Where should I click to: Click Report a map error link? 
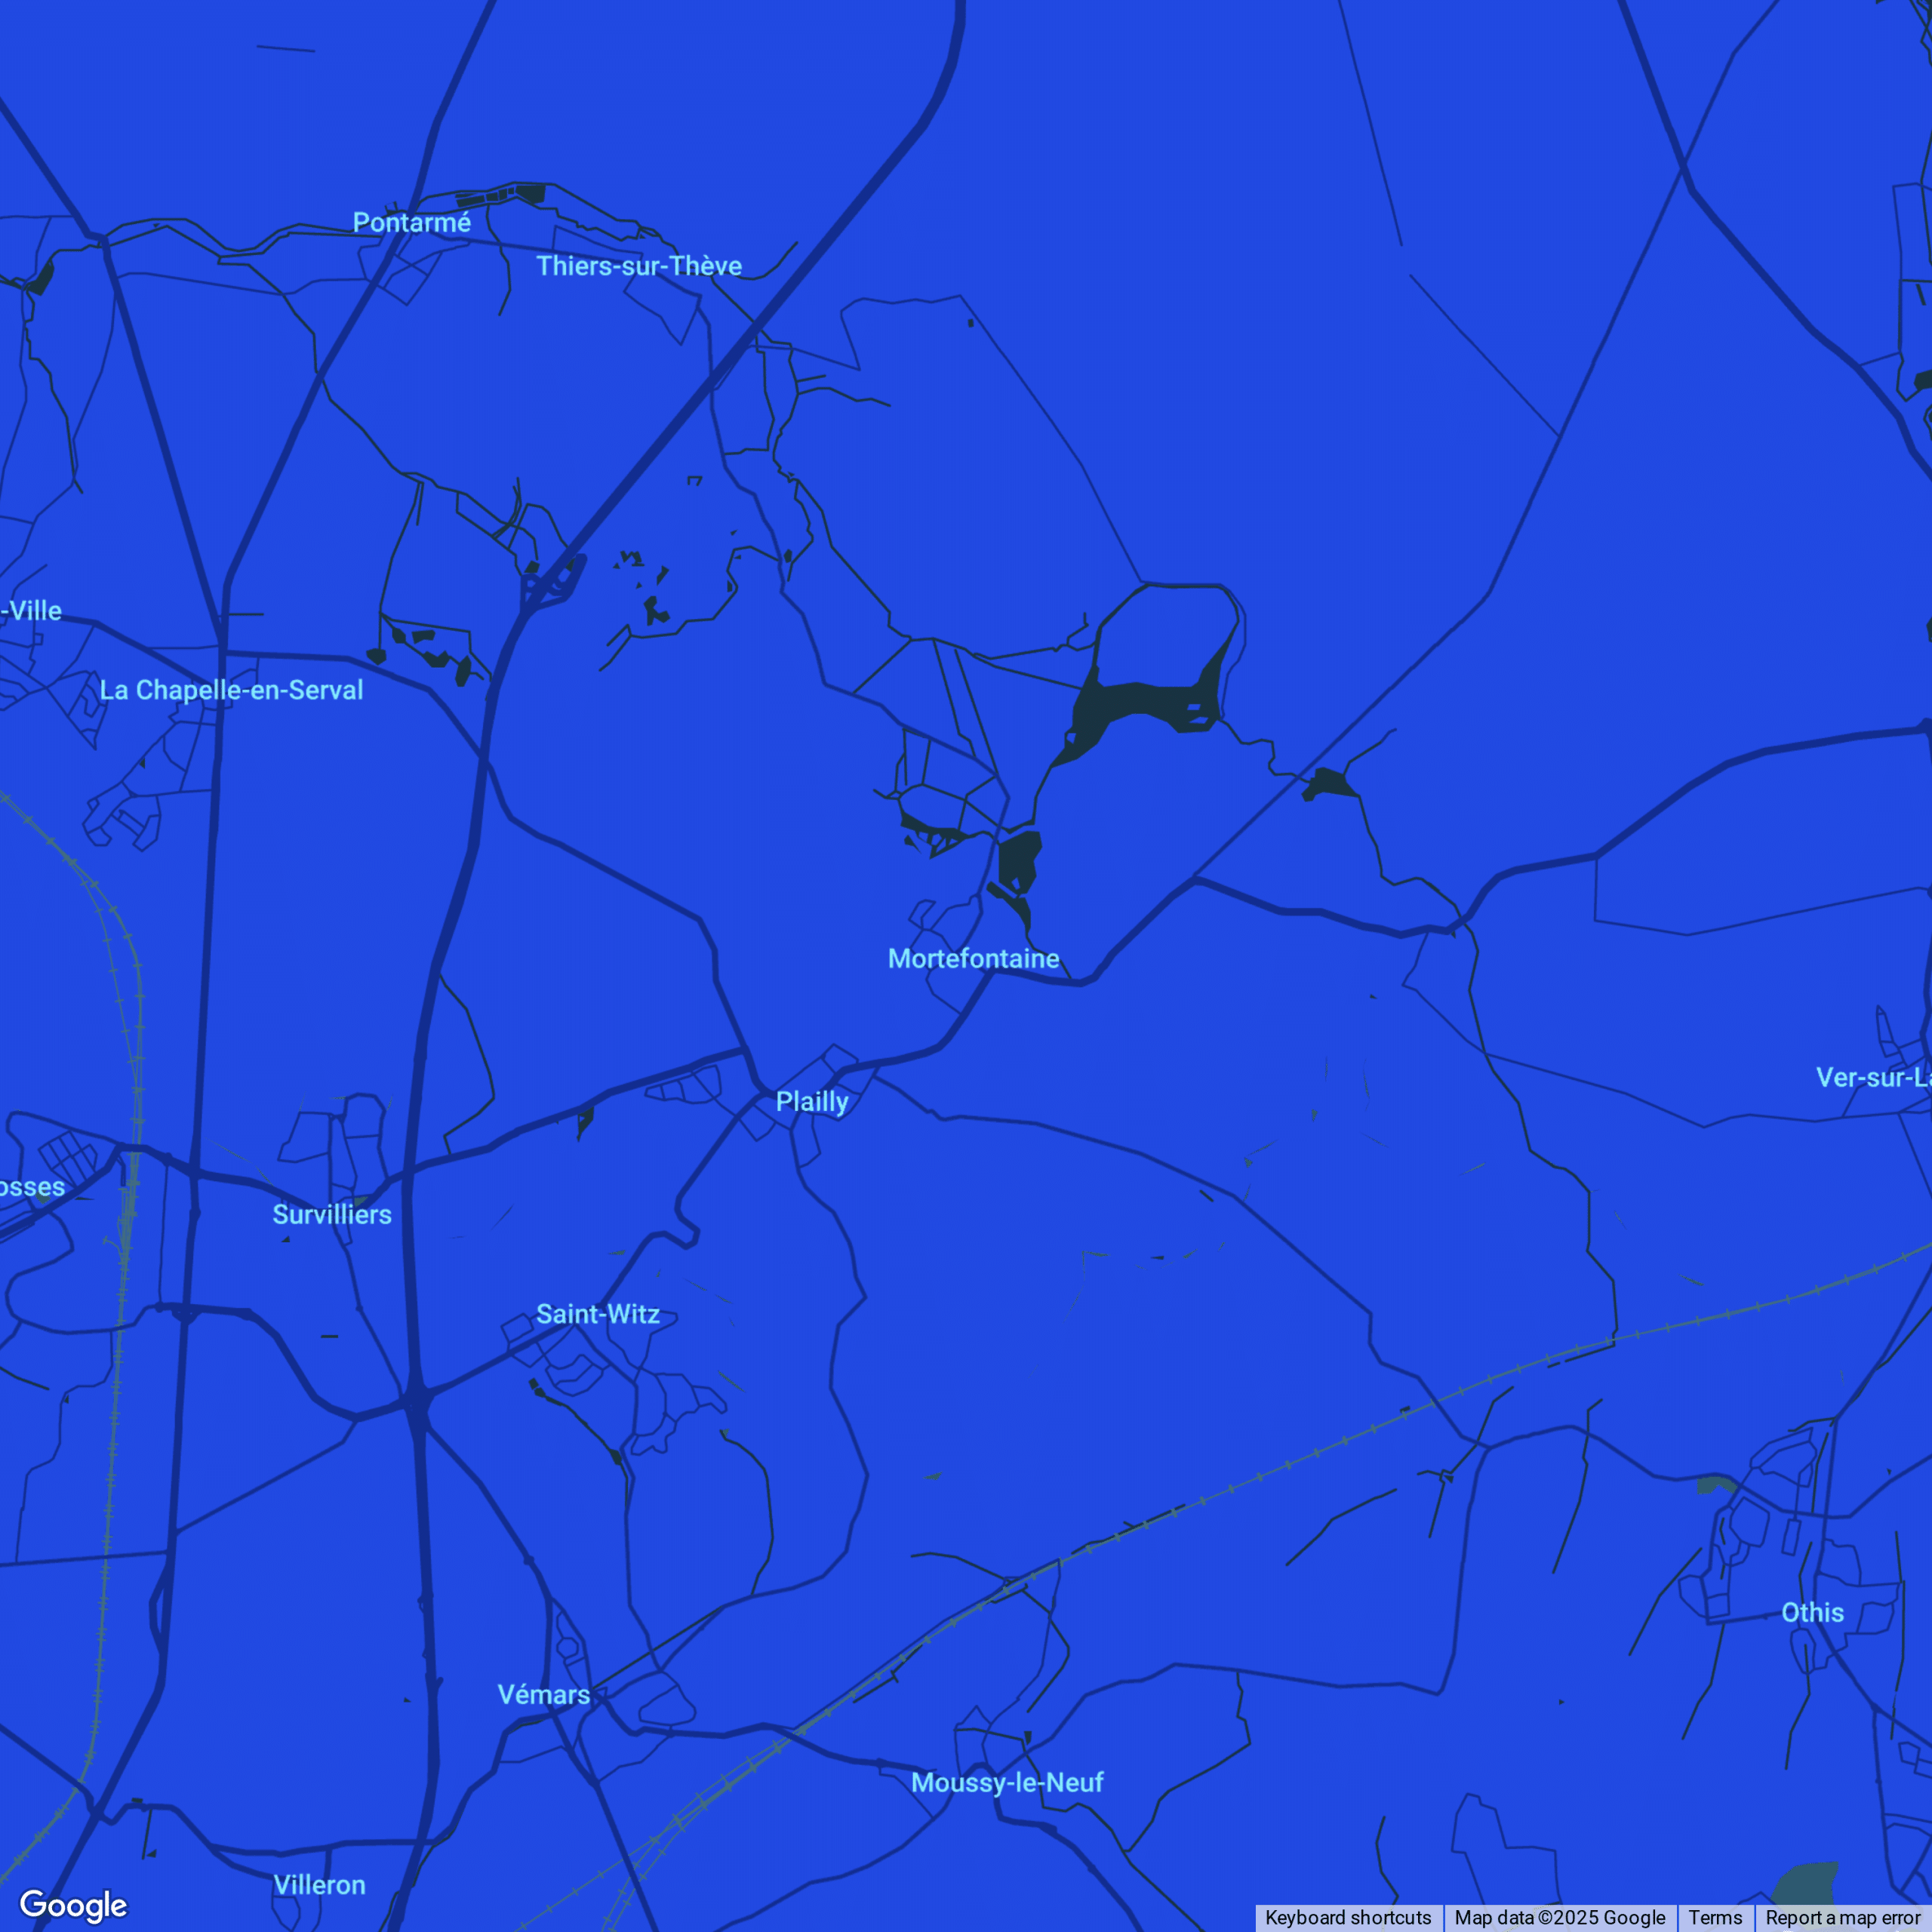point(1842,1917)
